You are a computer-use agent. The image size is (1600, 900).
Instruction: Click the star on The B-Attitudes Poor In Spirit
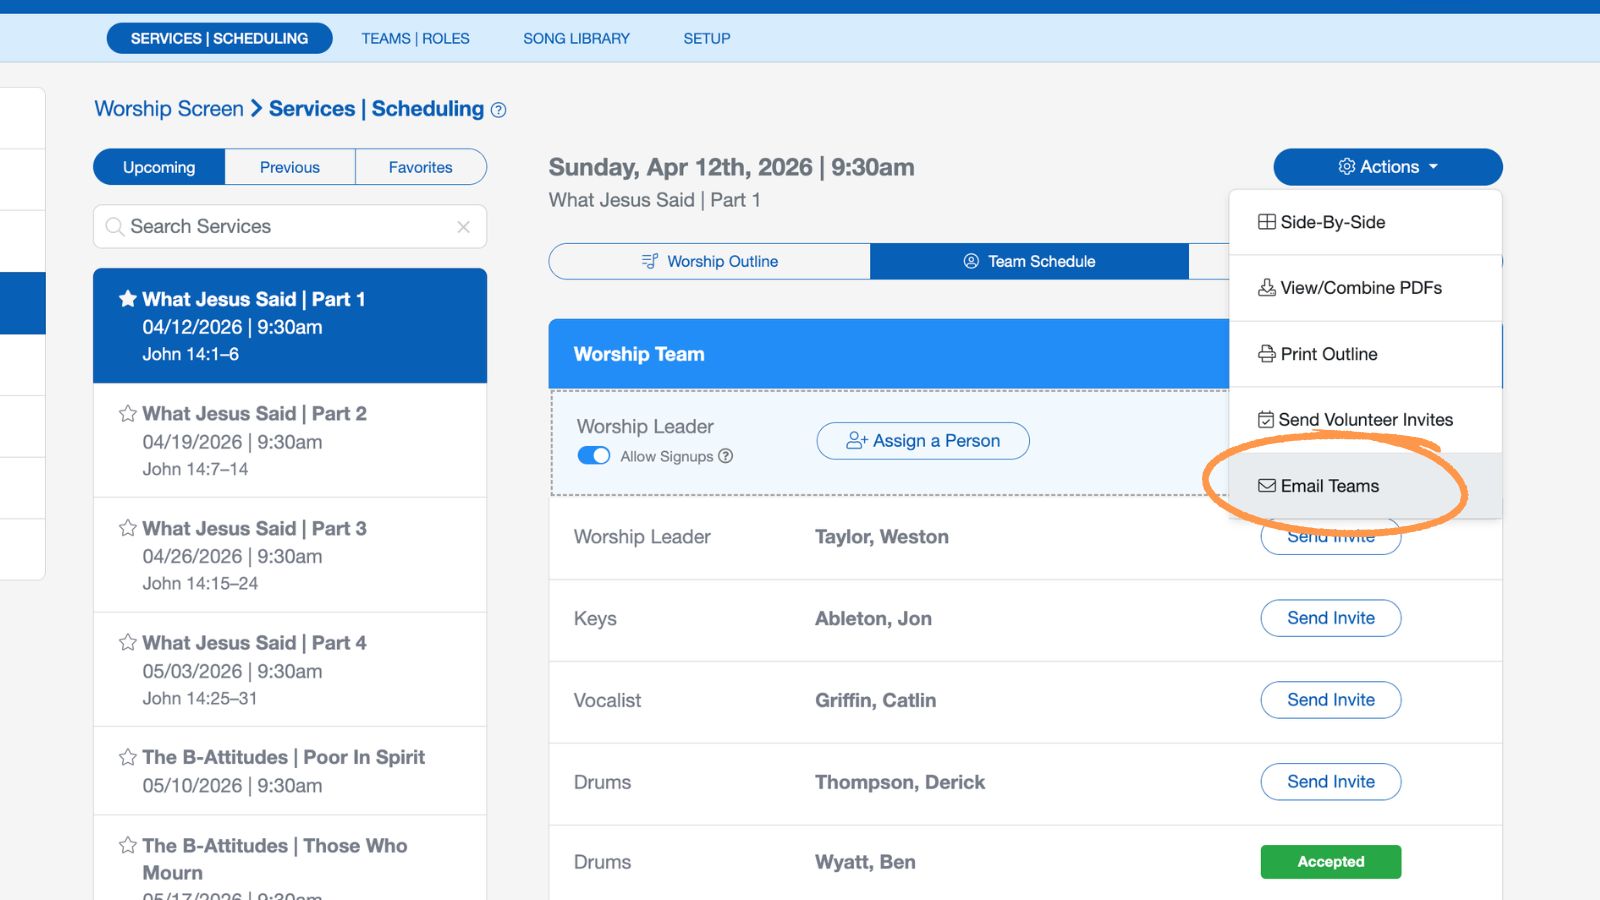128,757
